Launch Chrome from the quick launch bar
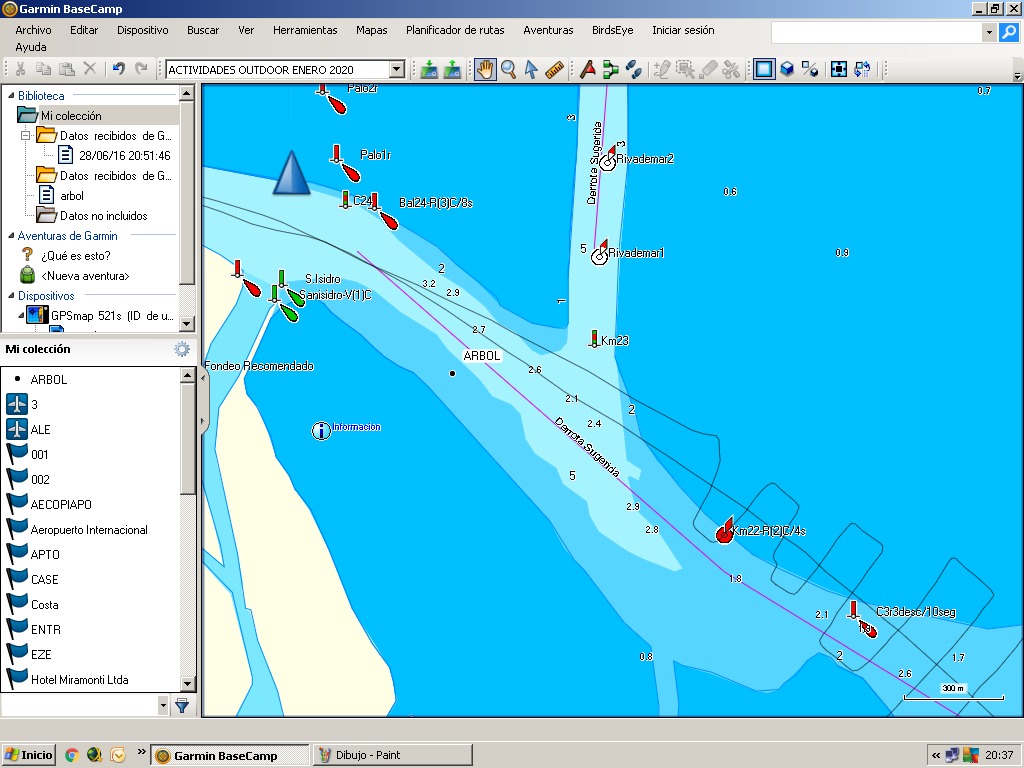Screen dimensions: 1024x768 coord(72,755)
